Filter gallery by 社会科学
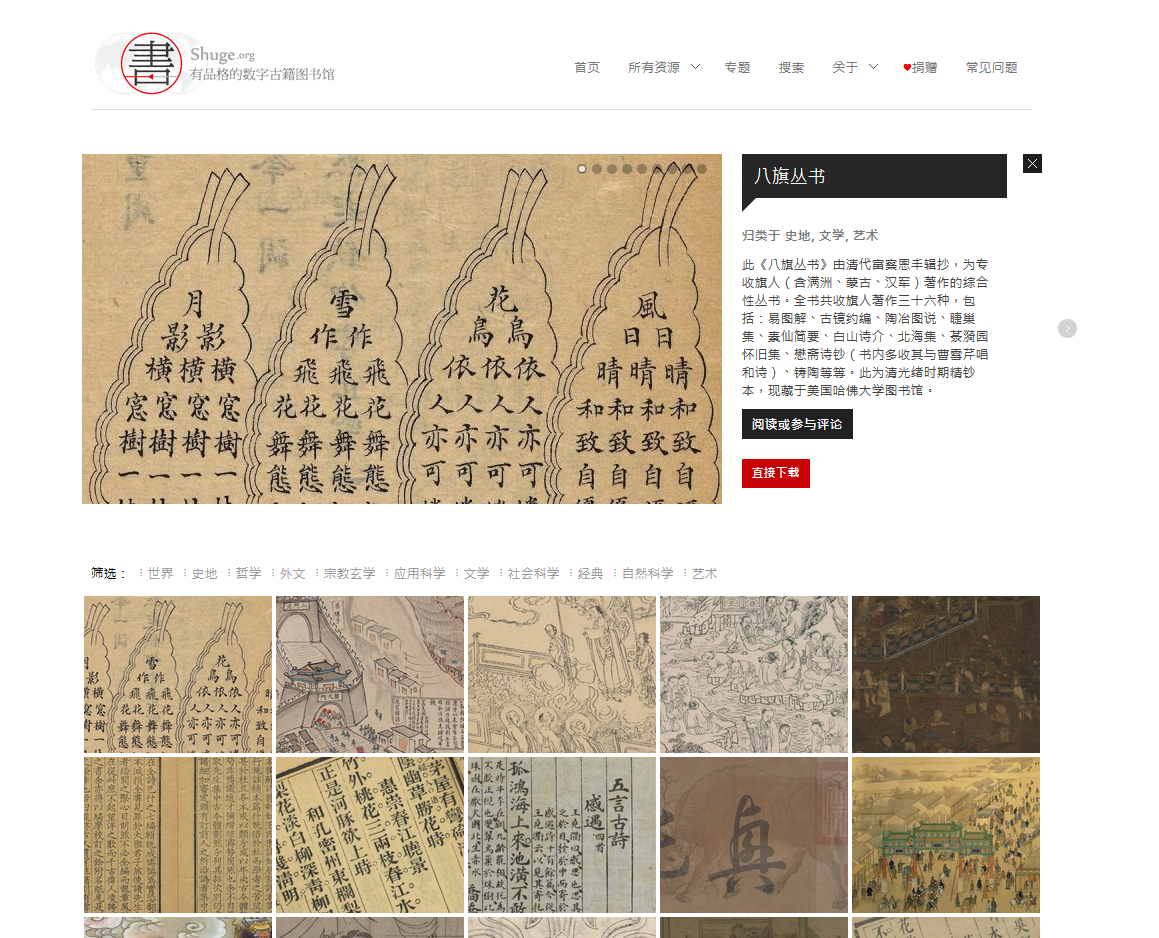 534,574
